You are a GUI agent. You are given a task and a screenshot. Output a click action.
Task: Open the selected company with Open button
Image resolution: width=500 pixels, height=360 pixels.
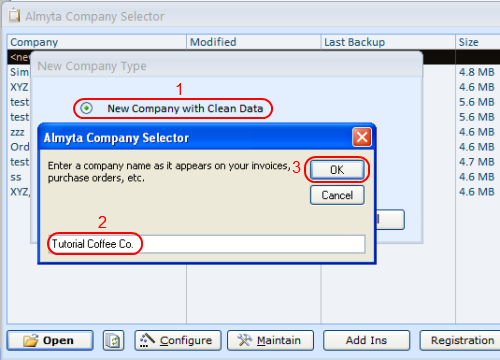coord(50,340)
